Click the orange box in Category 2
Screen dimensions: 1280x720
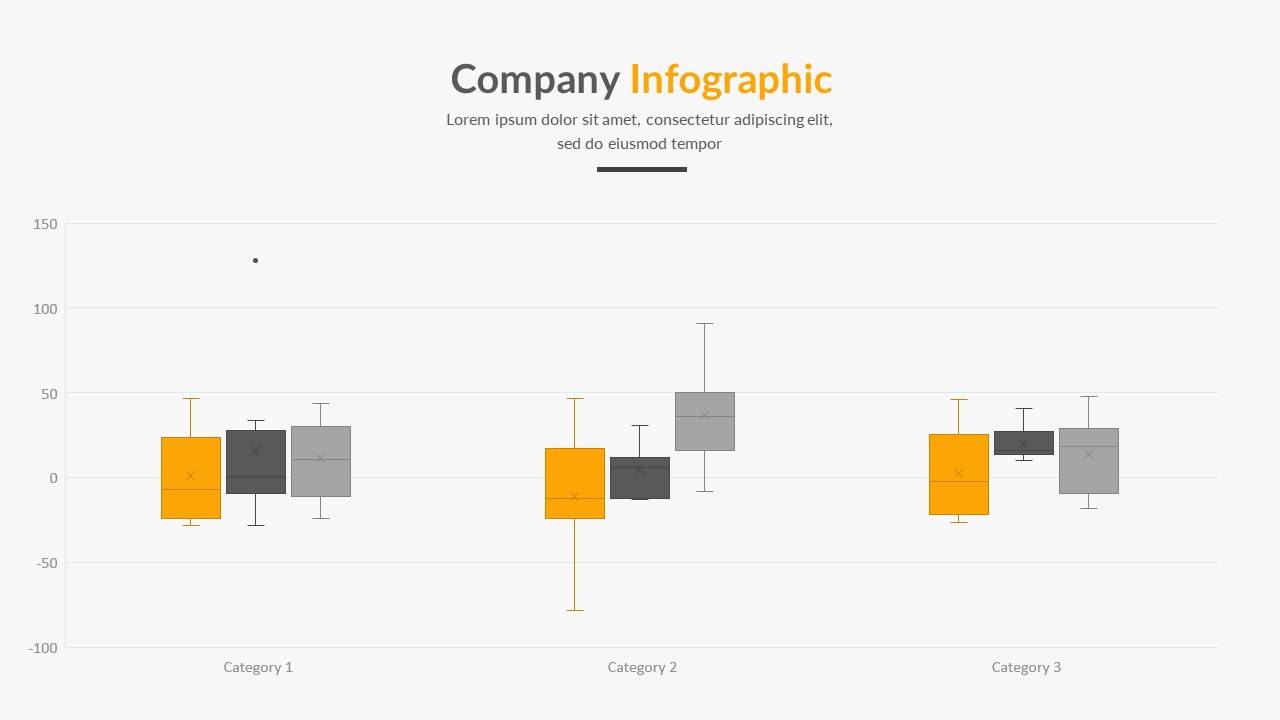[575, 483]
